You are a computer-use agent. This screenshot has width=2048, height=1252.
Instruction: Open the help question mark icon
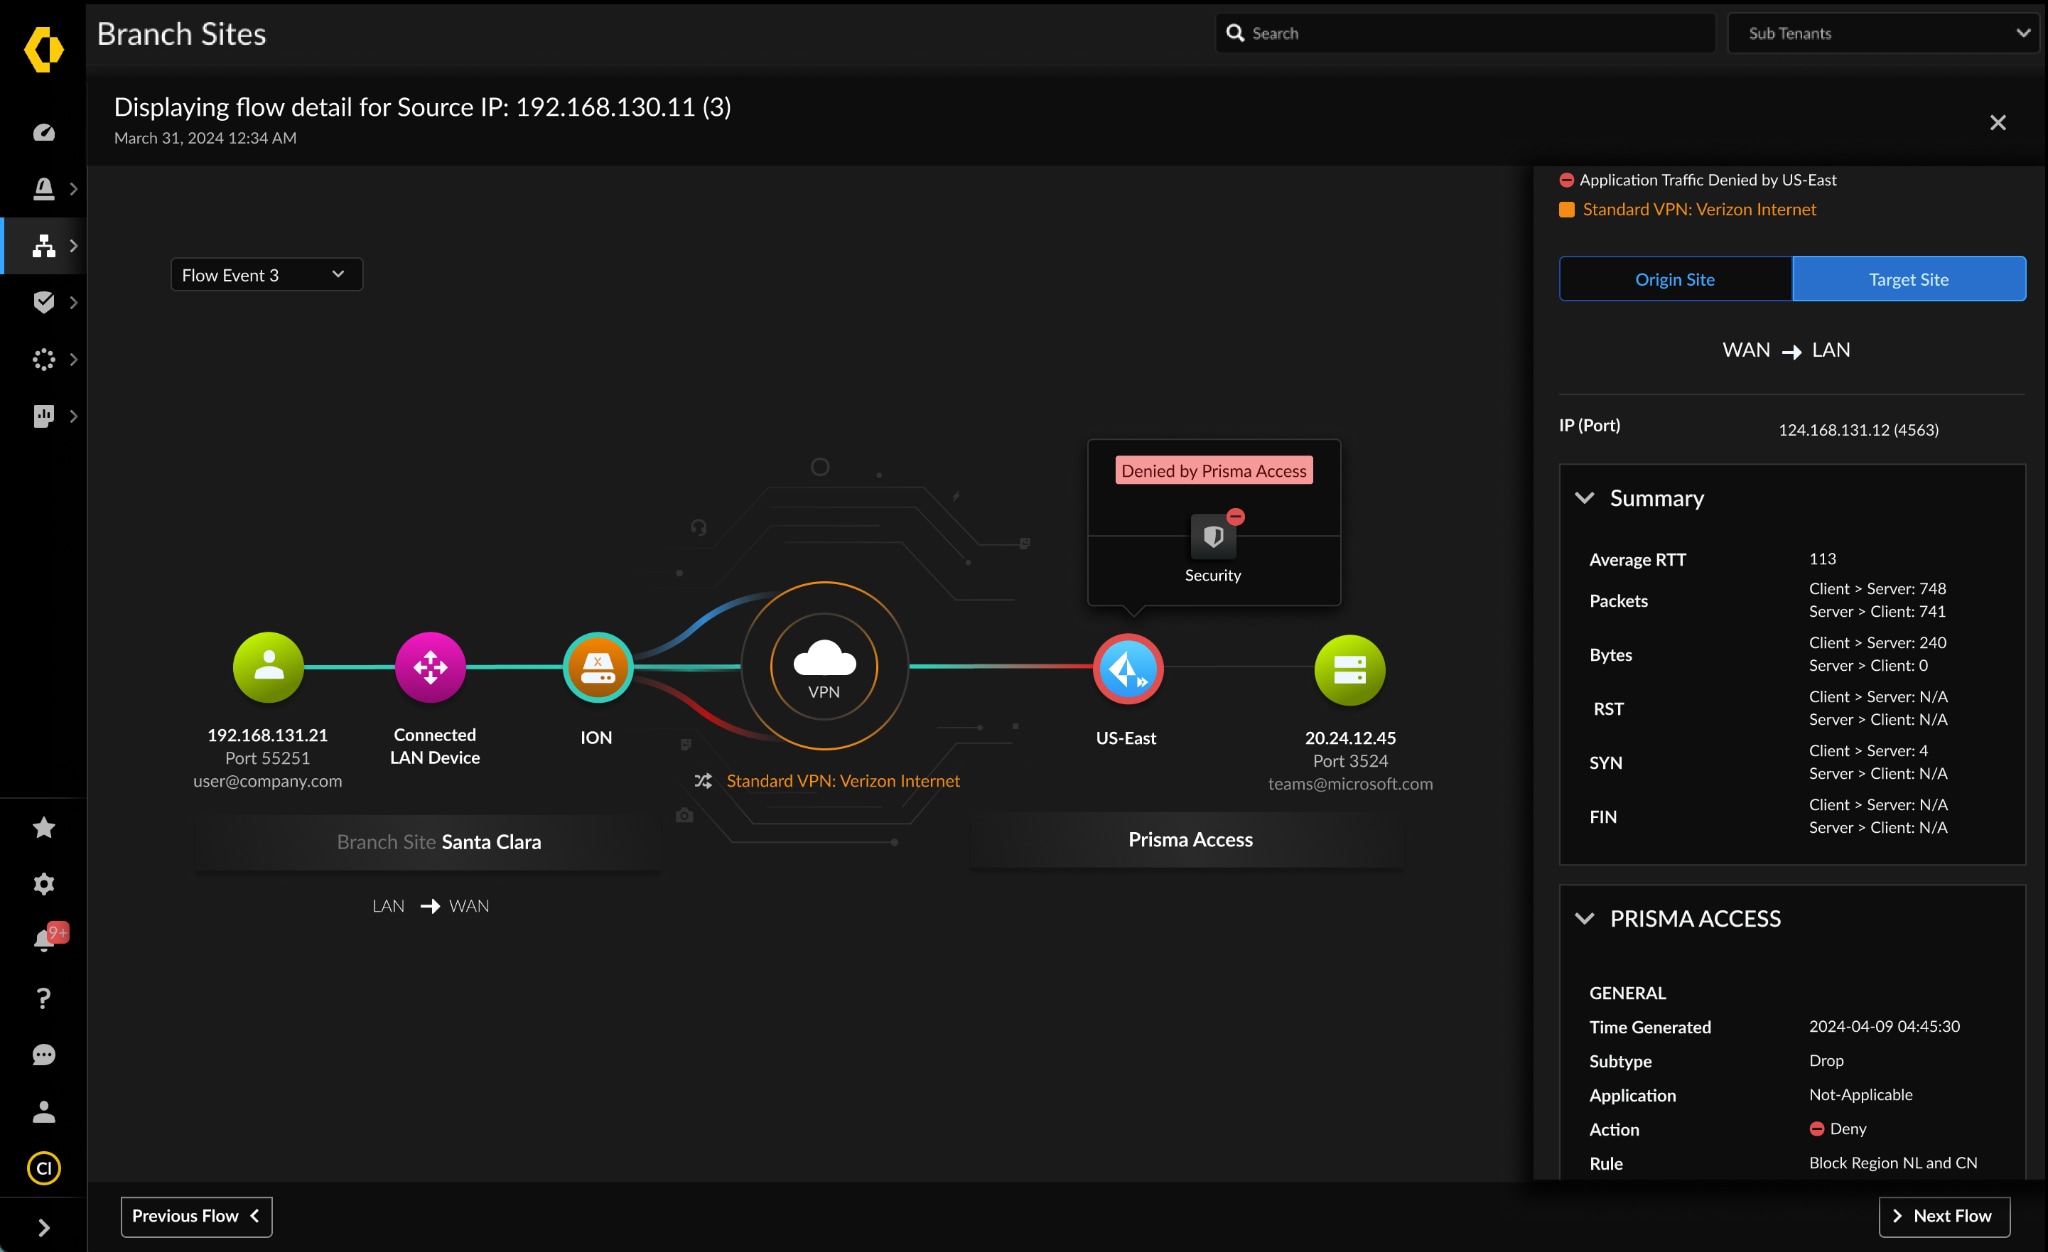point(43,998)
